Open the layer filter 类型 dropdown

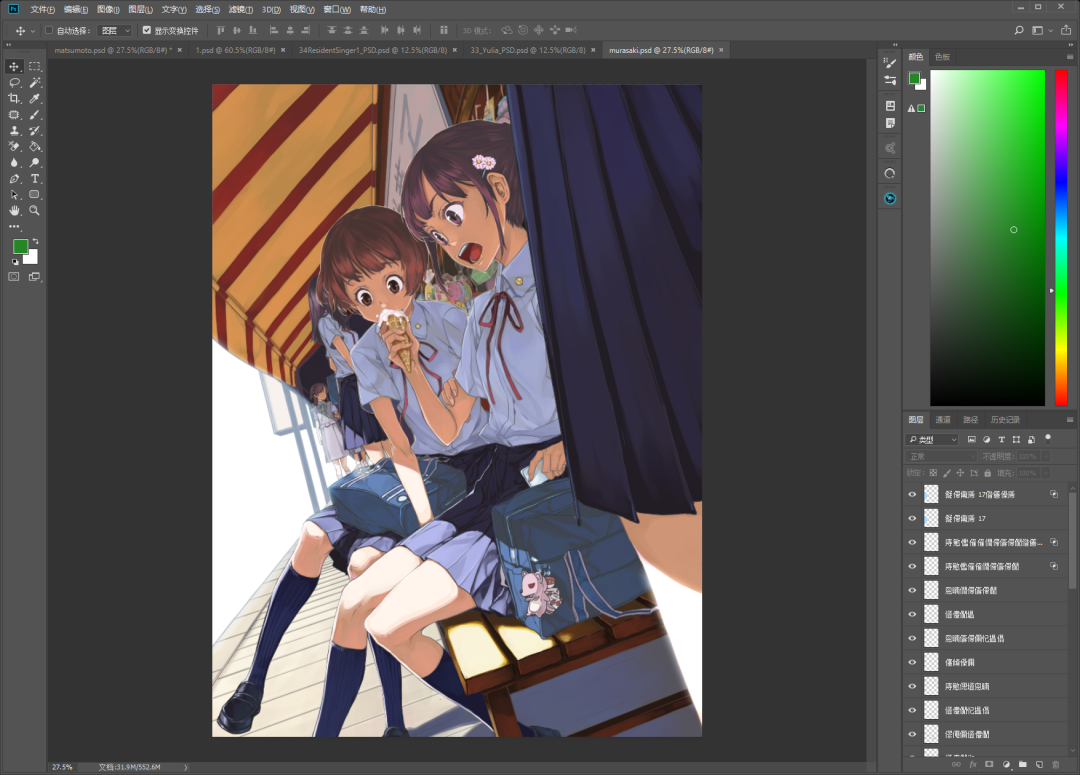[x=933, y=440]
